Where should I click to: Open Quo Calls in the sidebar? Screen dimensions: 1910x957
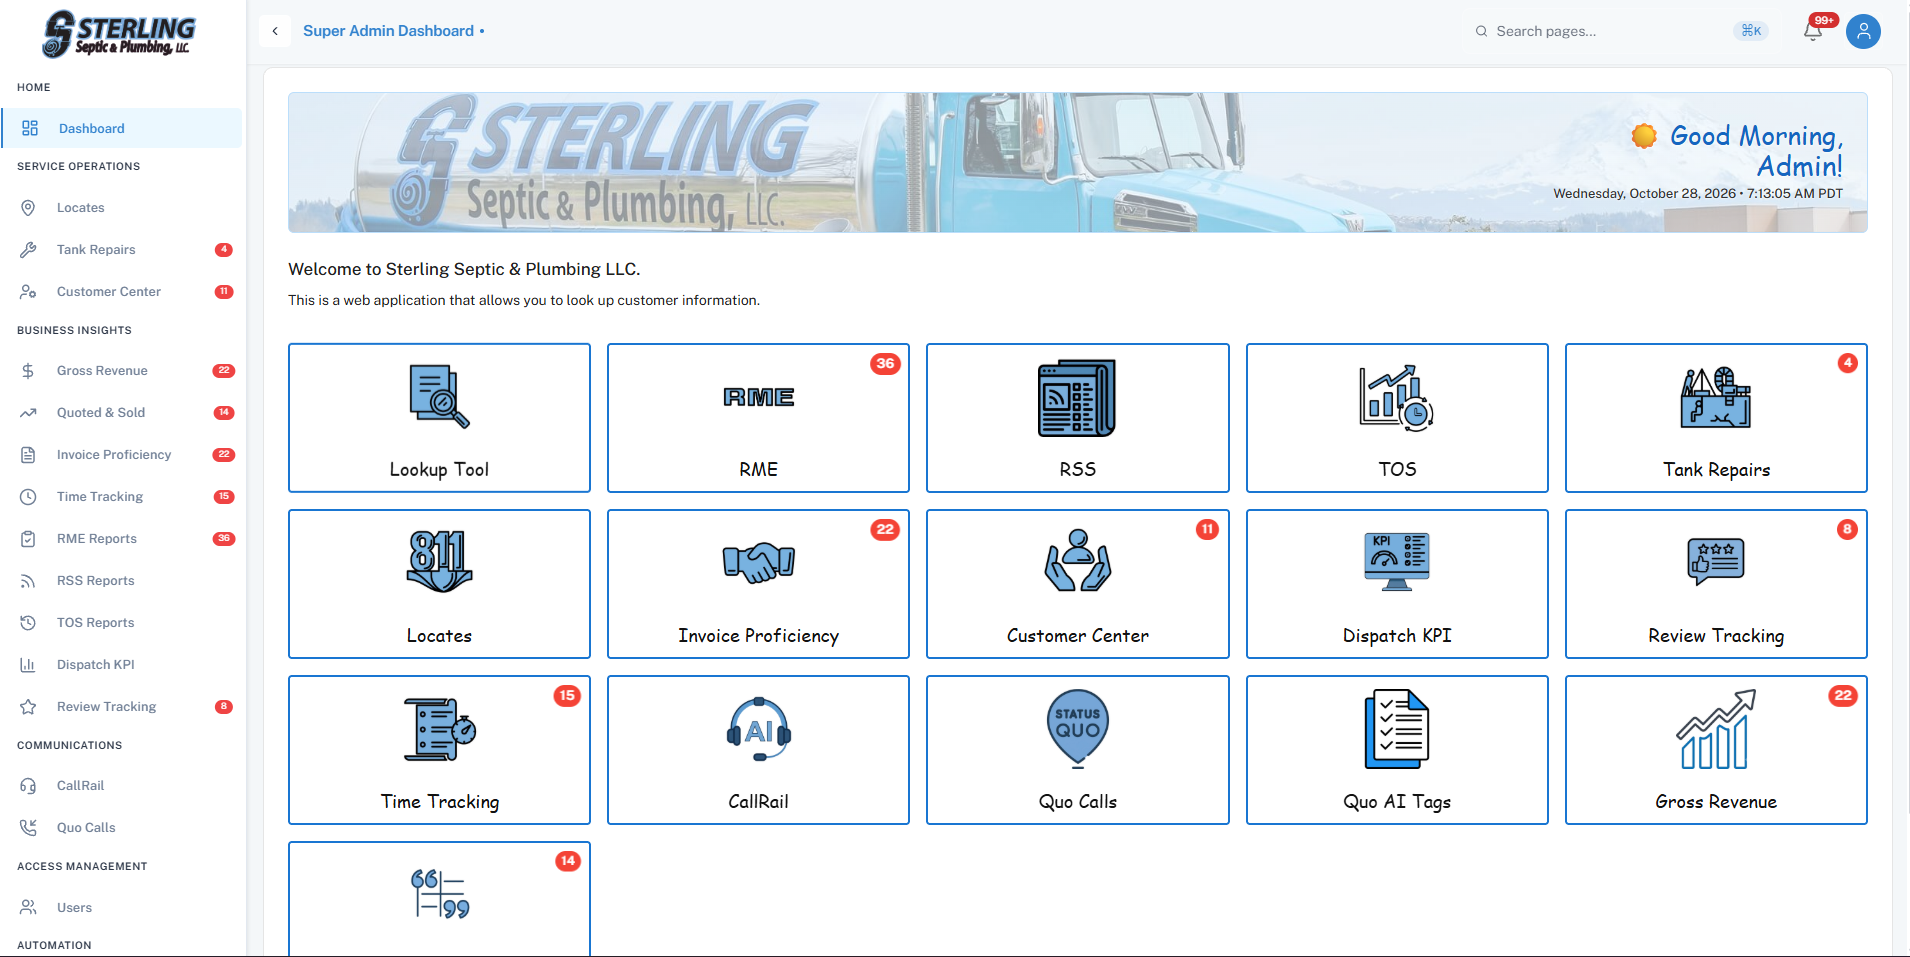pyautogui.click(x=121, y=828)
